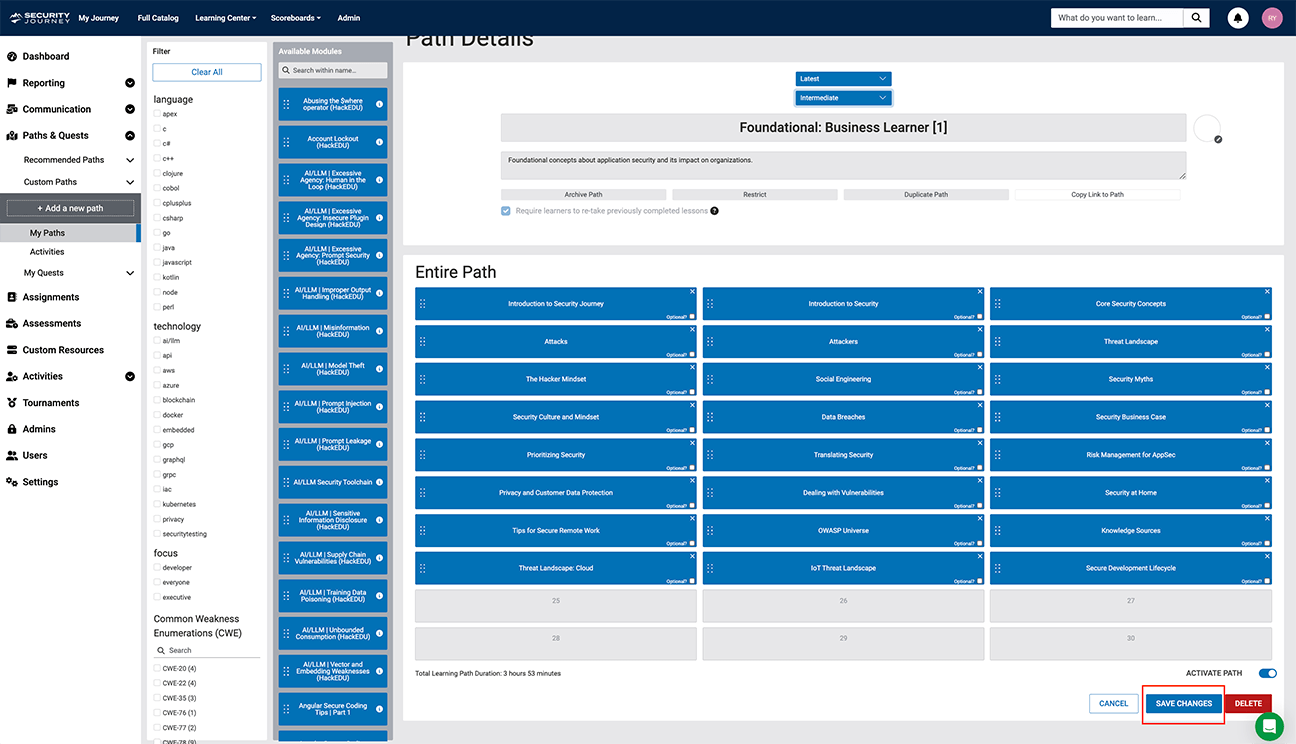Check the java language filter
1296x744 pixels.
(156, 248)
